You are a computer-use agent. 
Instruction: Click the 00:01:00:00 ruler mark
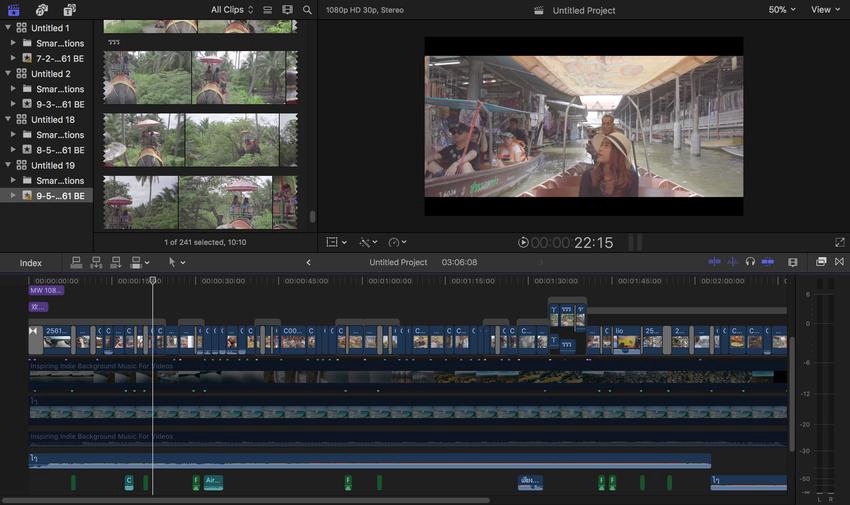(390, 281)
